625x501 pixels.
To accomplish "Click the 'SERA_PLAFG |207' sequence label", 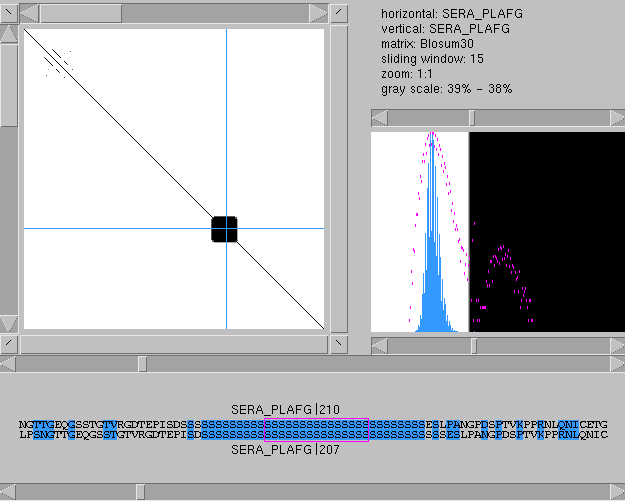I will pos(285,450).
